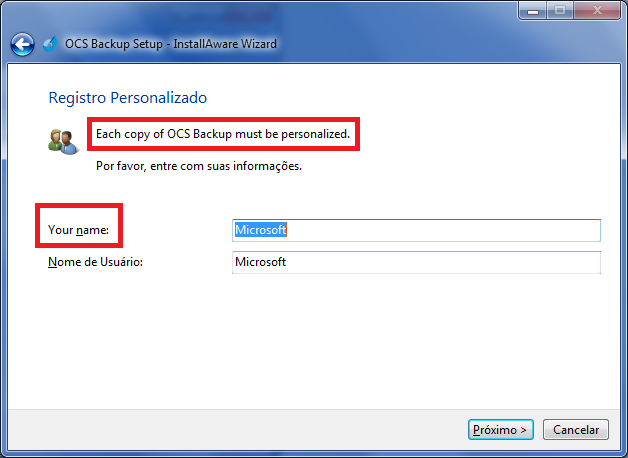
Task: Focus the Your name text field
Action: (416, 230)
